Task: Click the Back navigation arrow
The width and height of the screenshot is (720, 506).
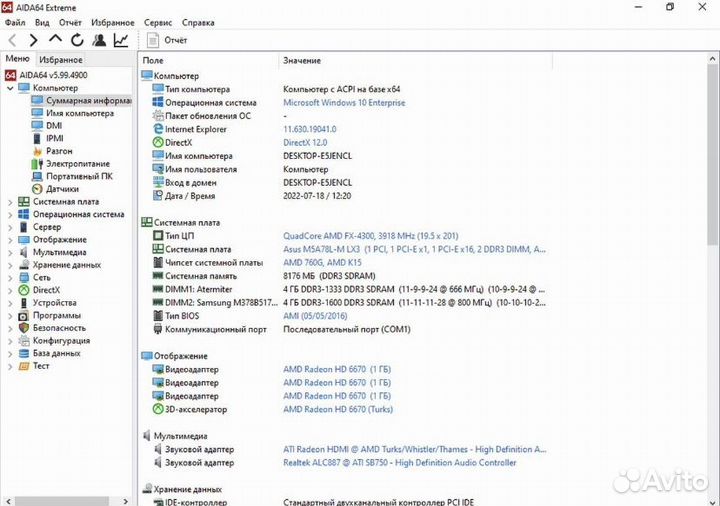Action: 12,40
